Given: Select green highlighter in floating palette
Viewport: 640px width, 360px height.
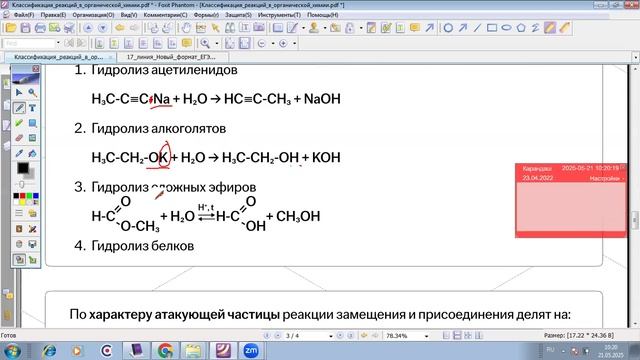Looking at the screenshot, I should pos(19,123).
